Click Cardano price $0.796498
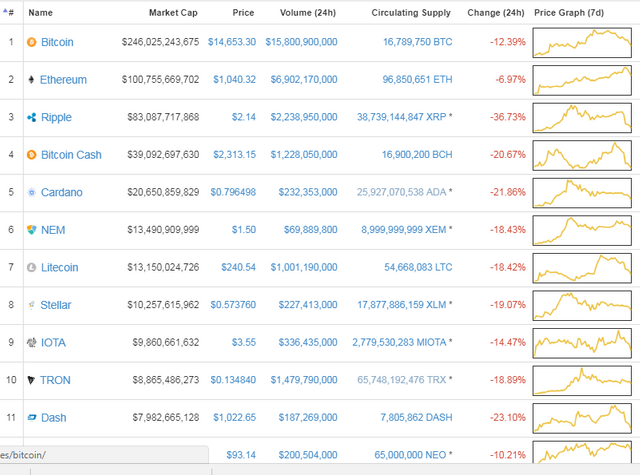640x475 pixels. pyautogui.click(x=233, y=192)
